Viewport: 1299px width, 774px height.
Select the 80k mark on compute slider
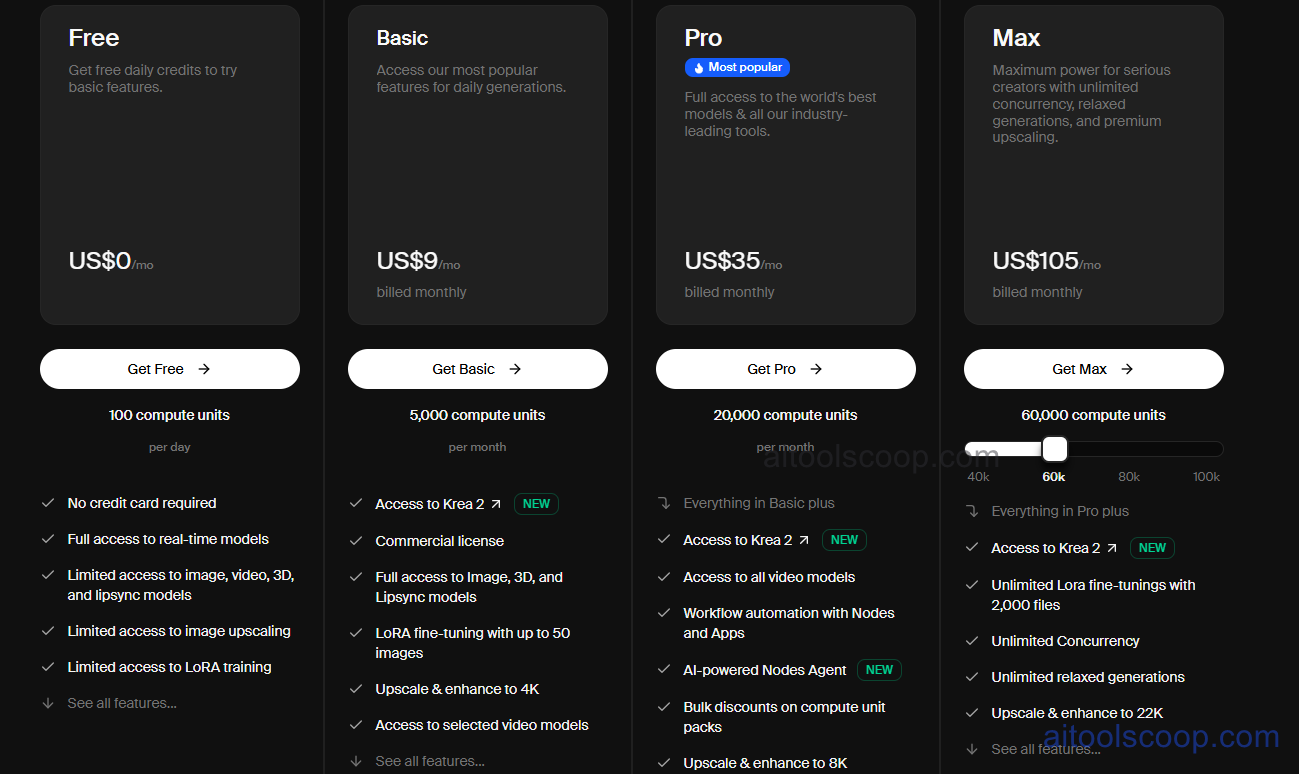pyautogui.click(x=1129, y=477)
